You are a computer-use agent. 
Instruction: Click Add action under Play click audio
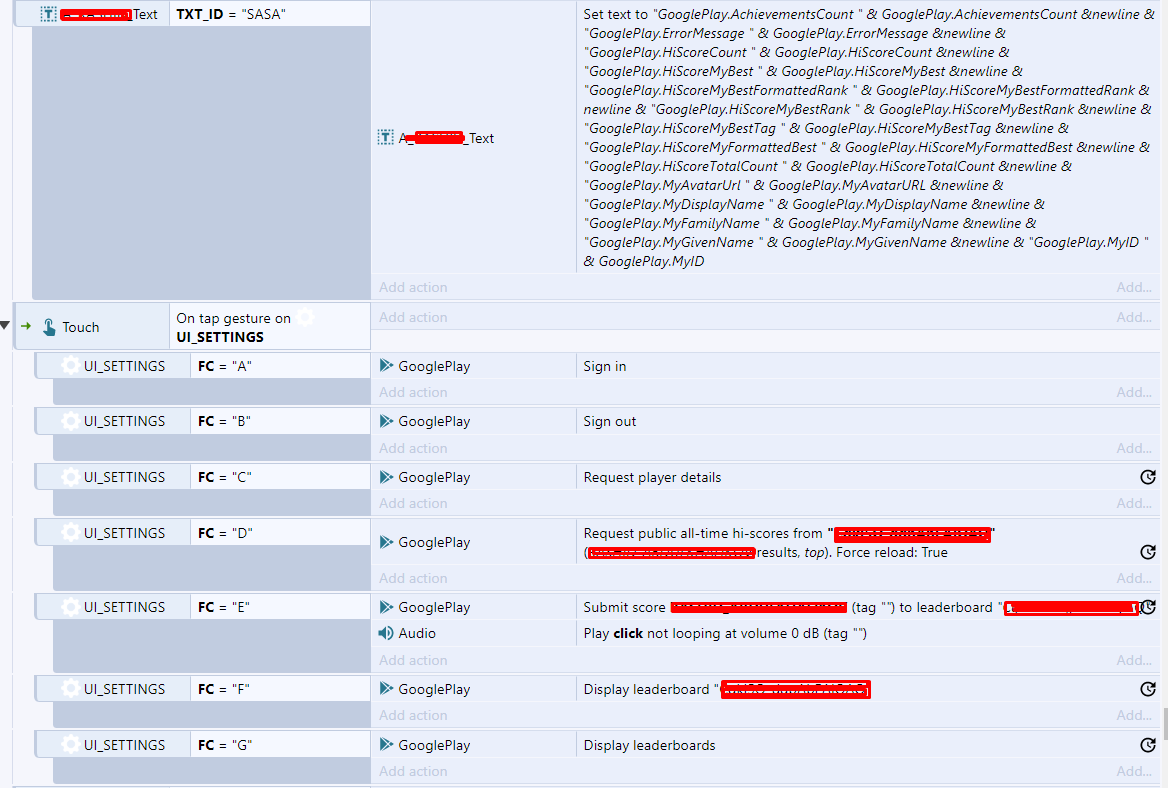pyautogui.click(x=413, y=661)
